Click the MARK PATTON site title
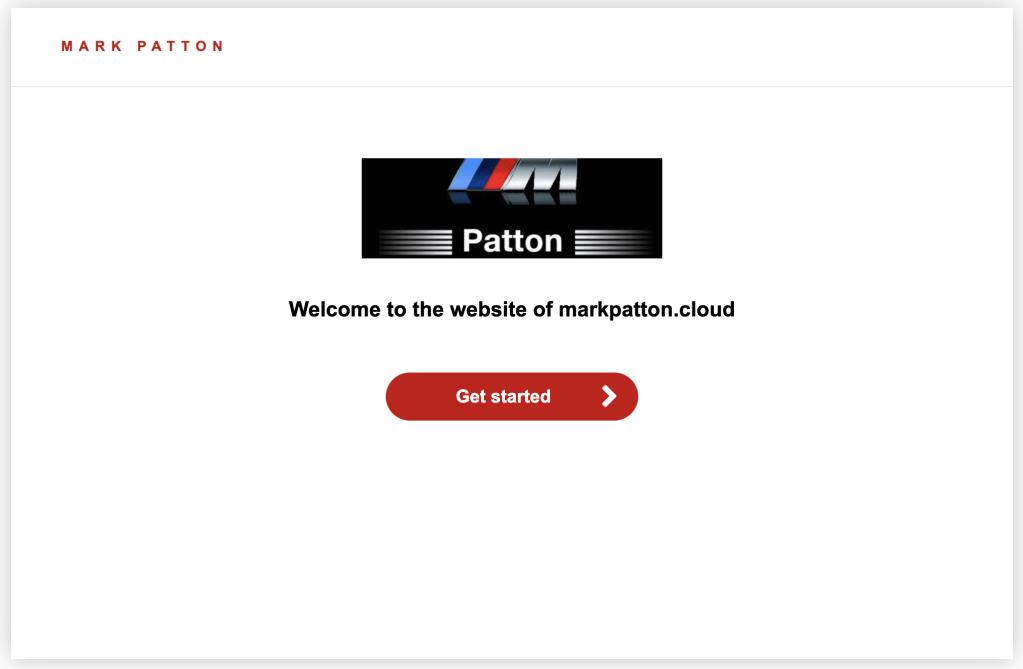This screenshot has width=1023, height=669. point(143,46)
